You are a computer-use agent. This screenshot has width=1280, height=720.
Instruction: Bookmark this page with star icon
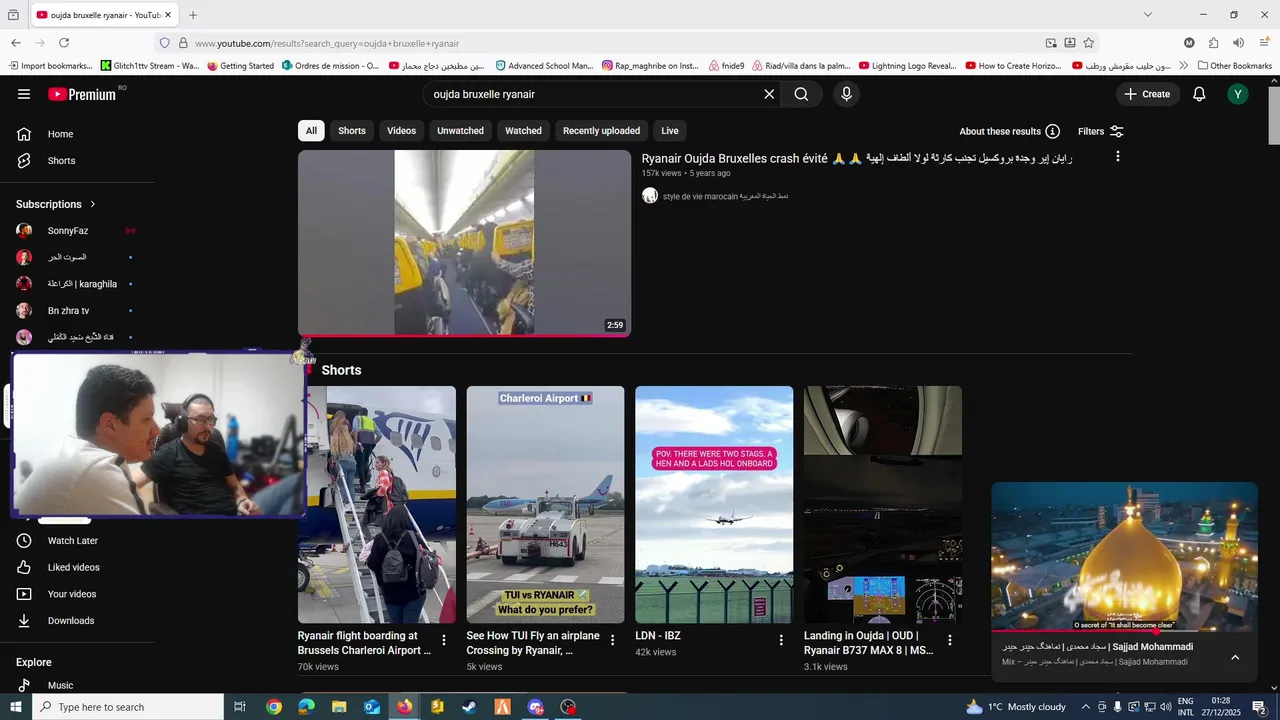(1088, 43)
